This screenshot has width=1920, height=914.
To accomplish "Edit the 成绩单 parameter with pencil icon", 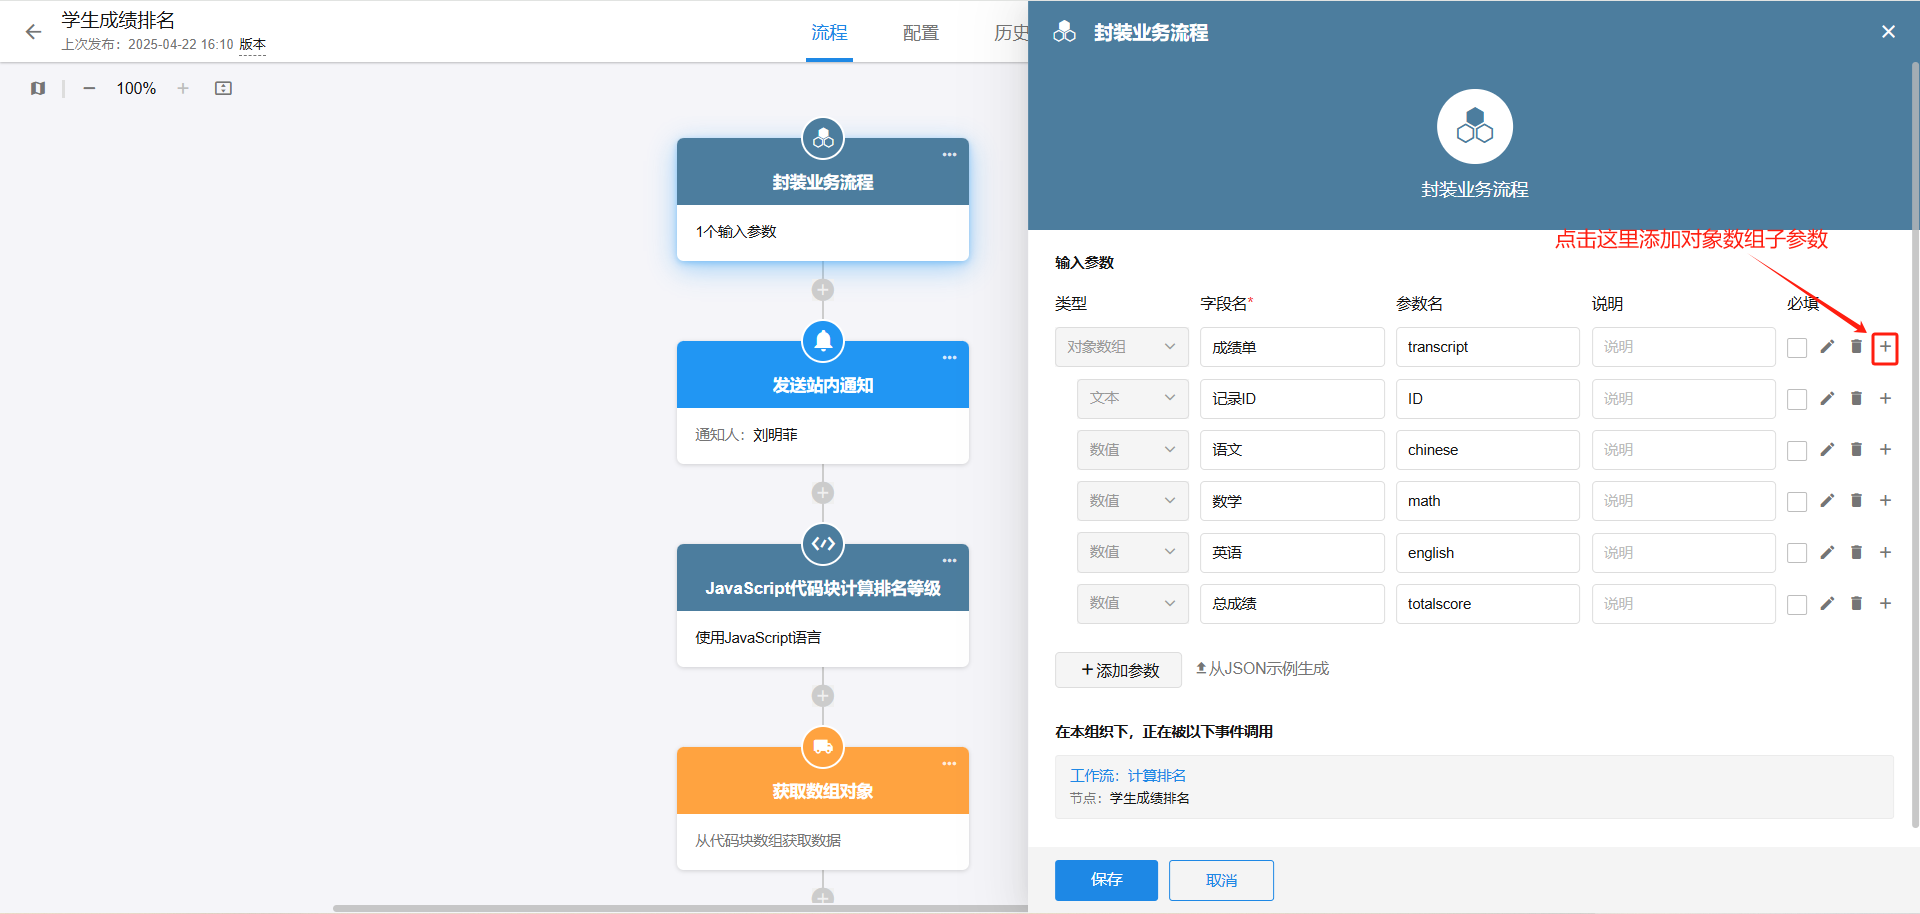I will [x=1827, y=347].
